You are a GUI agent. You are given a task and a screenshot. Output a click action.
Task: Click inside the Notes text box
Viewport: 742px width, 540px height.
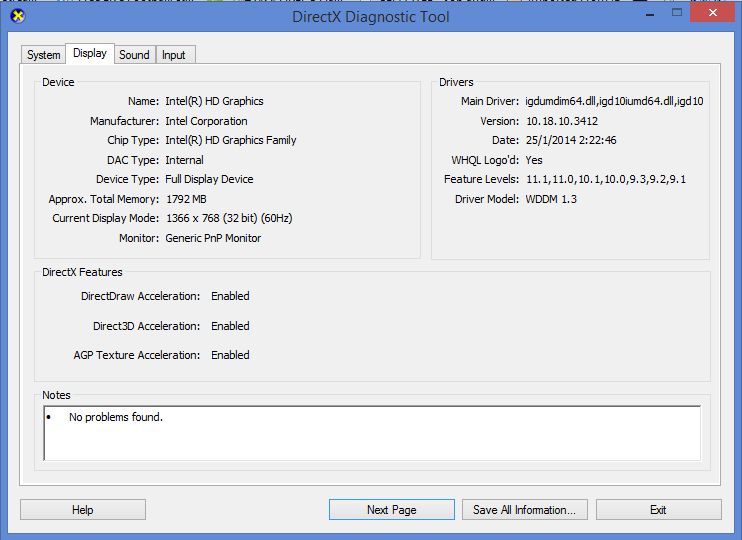tap(372, 433)
